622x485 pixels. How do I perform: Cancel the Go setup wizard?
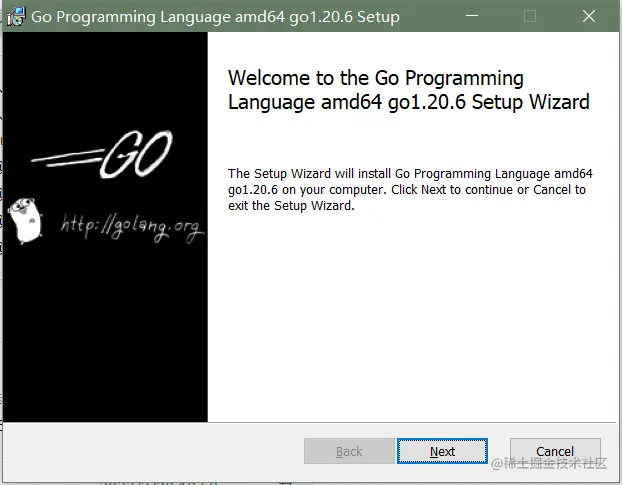555,451
